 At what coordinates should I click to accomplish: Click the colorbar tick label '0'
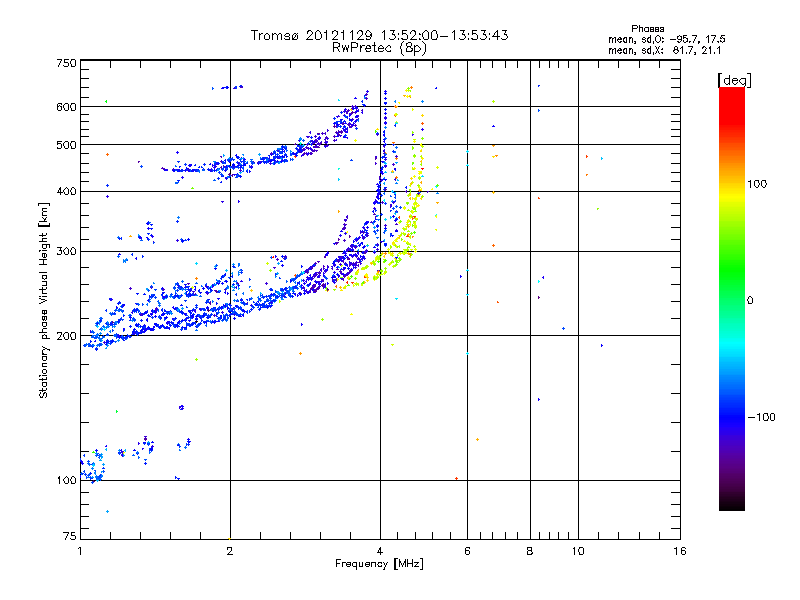(750, 300)
